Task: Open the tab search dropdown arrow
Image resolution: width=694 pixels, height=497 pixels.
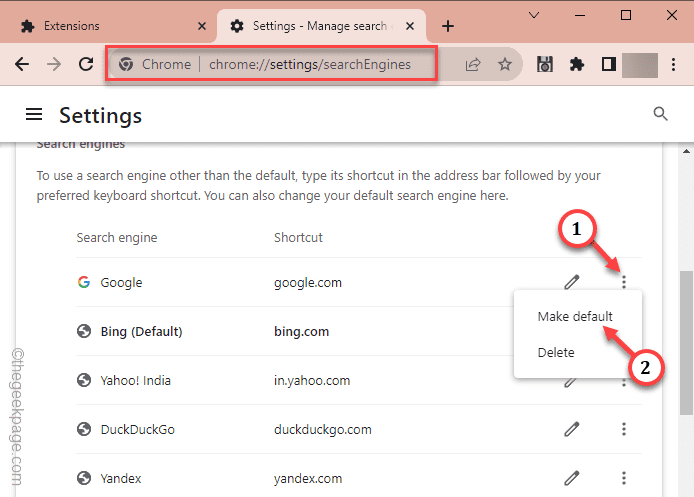Action: click(x=534, y=15)
